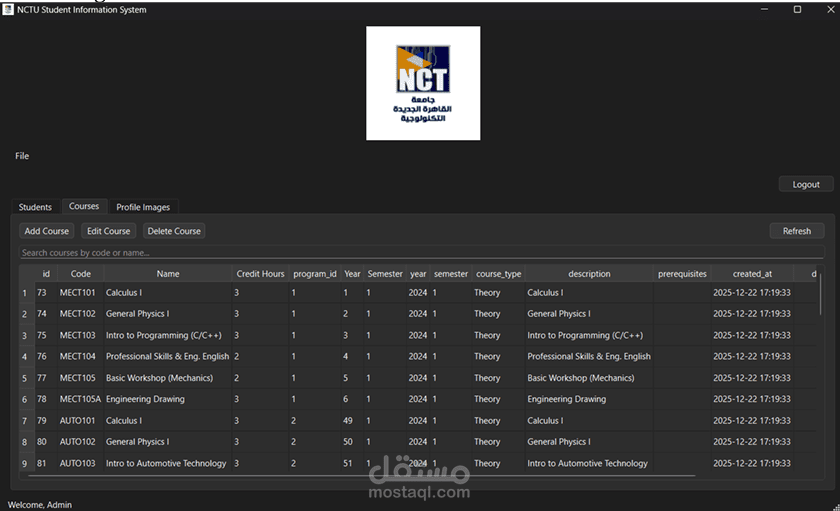The image size is (840, 511).
Task: Sort by the id column header
Action: [x=46, y=274]
